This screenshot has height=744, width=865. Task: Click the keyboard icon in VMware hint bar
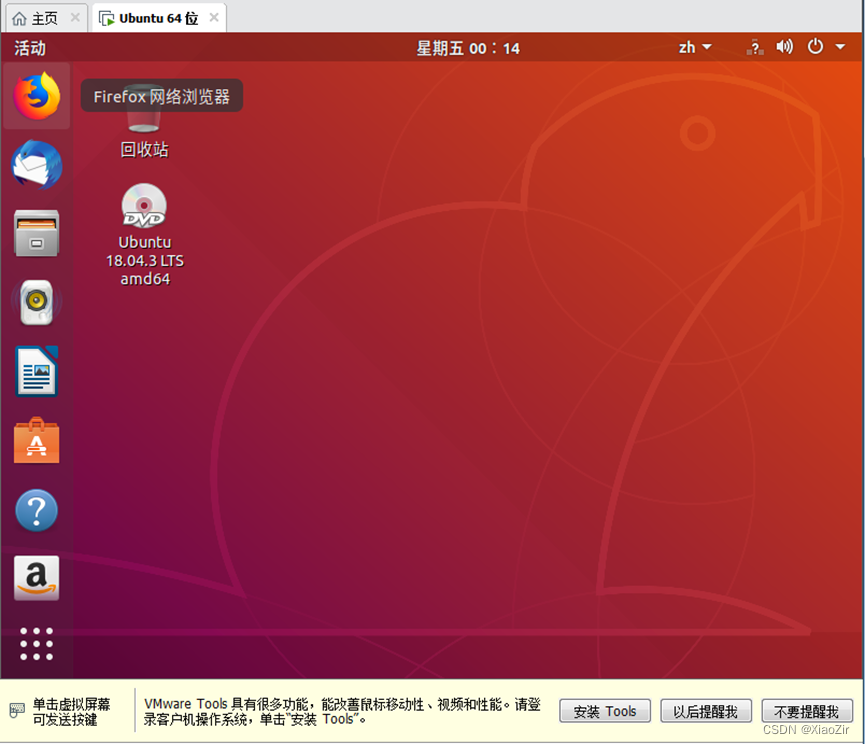click(17, 710)
